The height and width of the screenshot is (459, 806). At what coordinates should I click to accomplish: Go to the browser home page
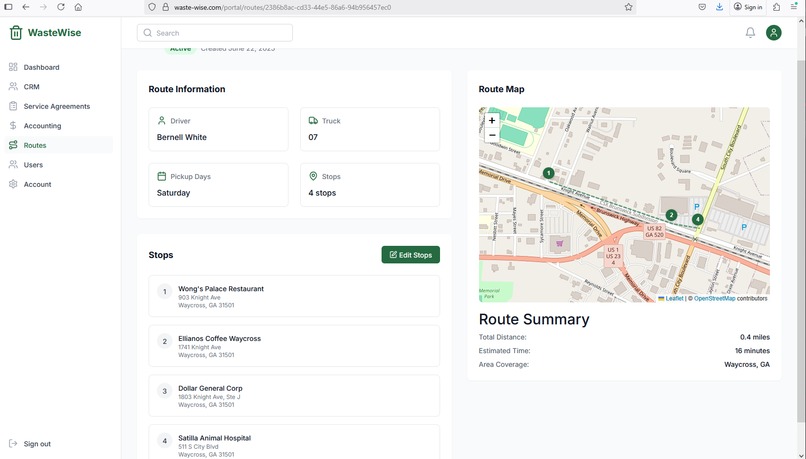(x=78, y=7)
